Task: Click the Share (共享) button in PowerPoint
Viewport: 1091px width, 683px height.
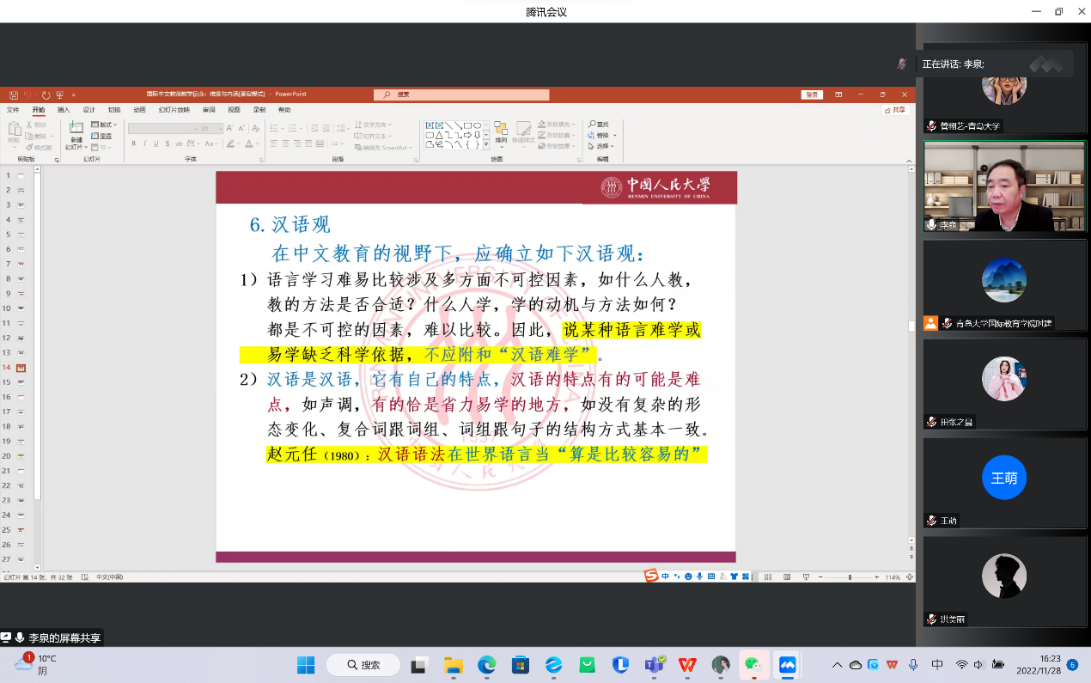Action: [898, 110]
